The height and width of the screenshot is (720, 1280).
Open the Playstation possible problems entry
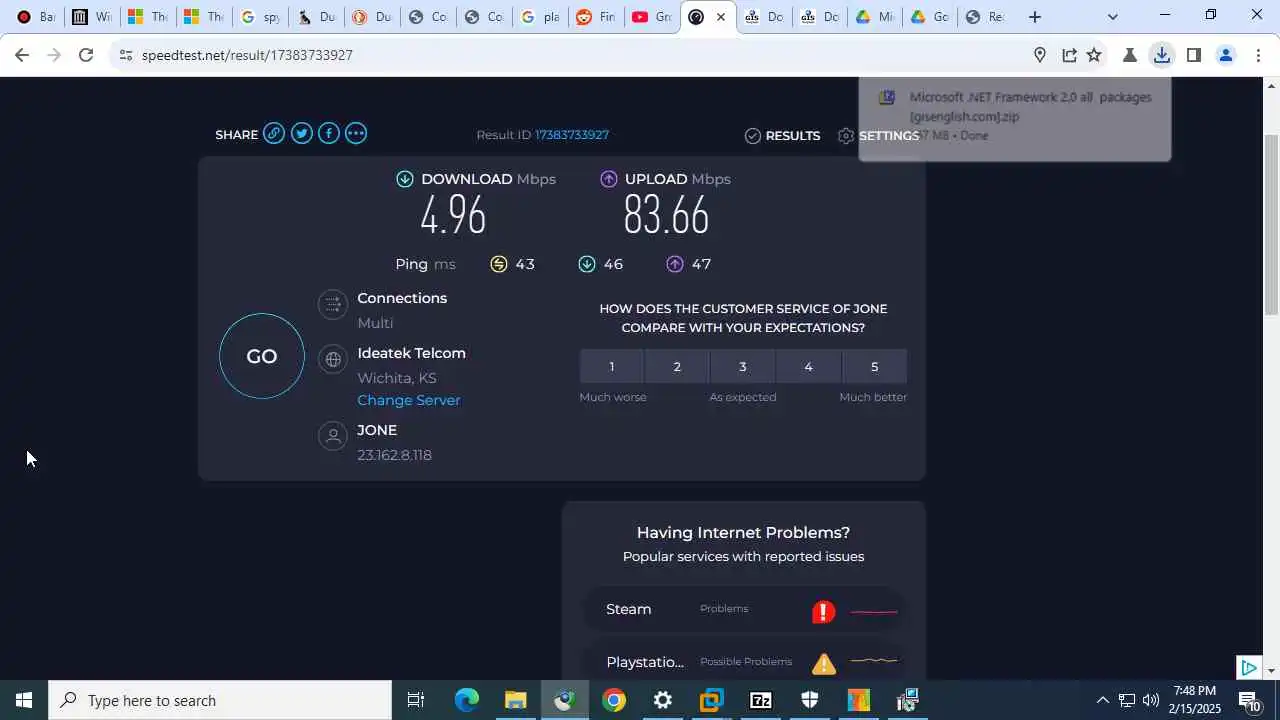click(743, 662)
